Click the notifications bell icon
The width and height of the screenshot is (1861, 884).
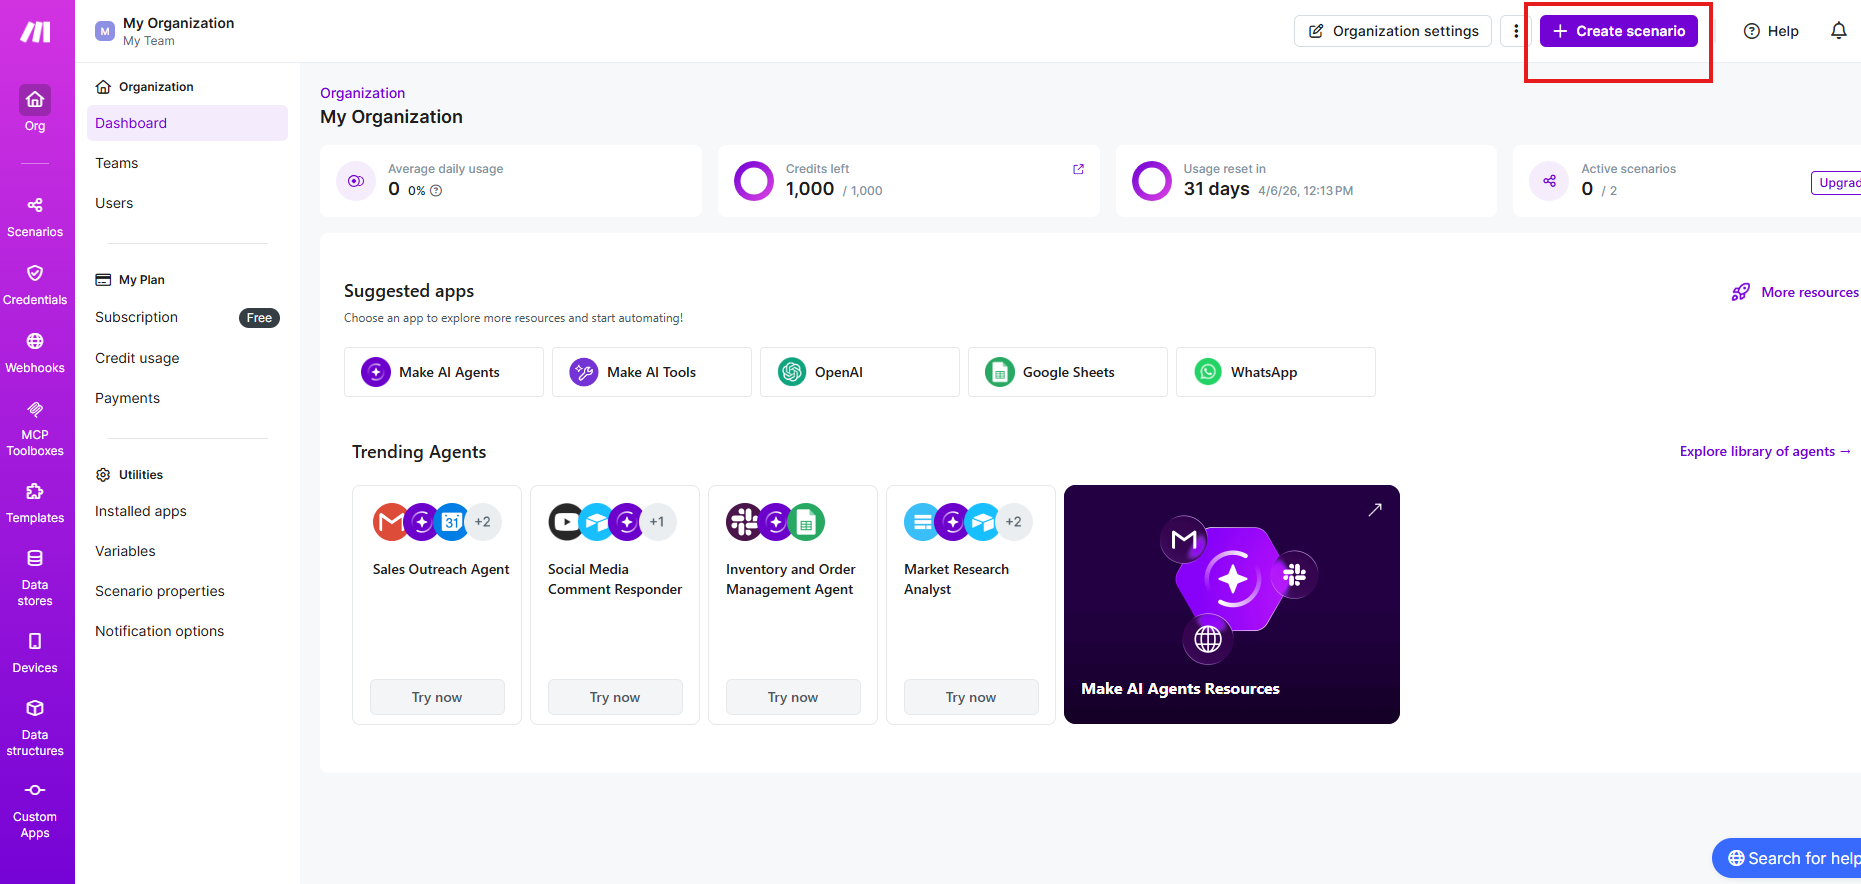[x=1838, y=31]
